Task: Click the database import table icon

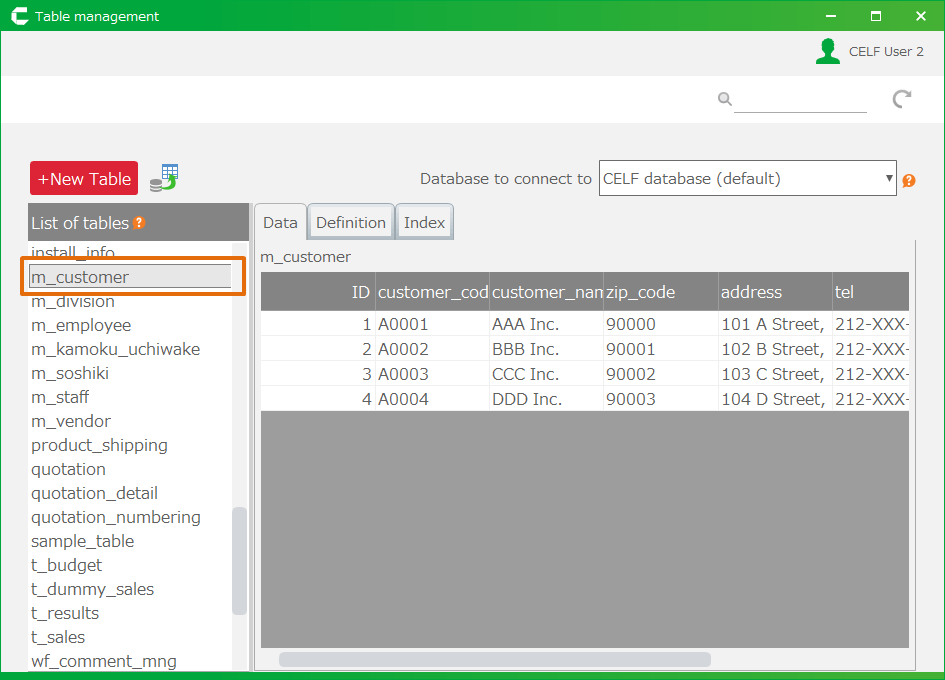Action: (x=163, y=178)
